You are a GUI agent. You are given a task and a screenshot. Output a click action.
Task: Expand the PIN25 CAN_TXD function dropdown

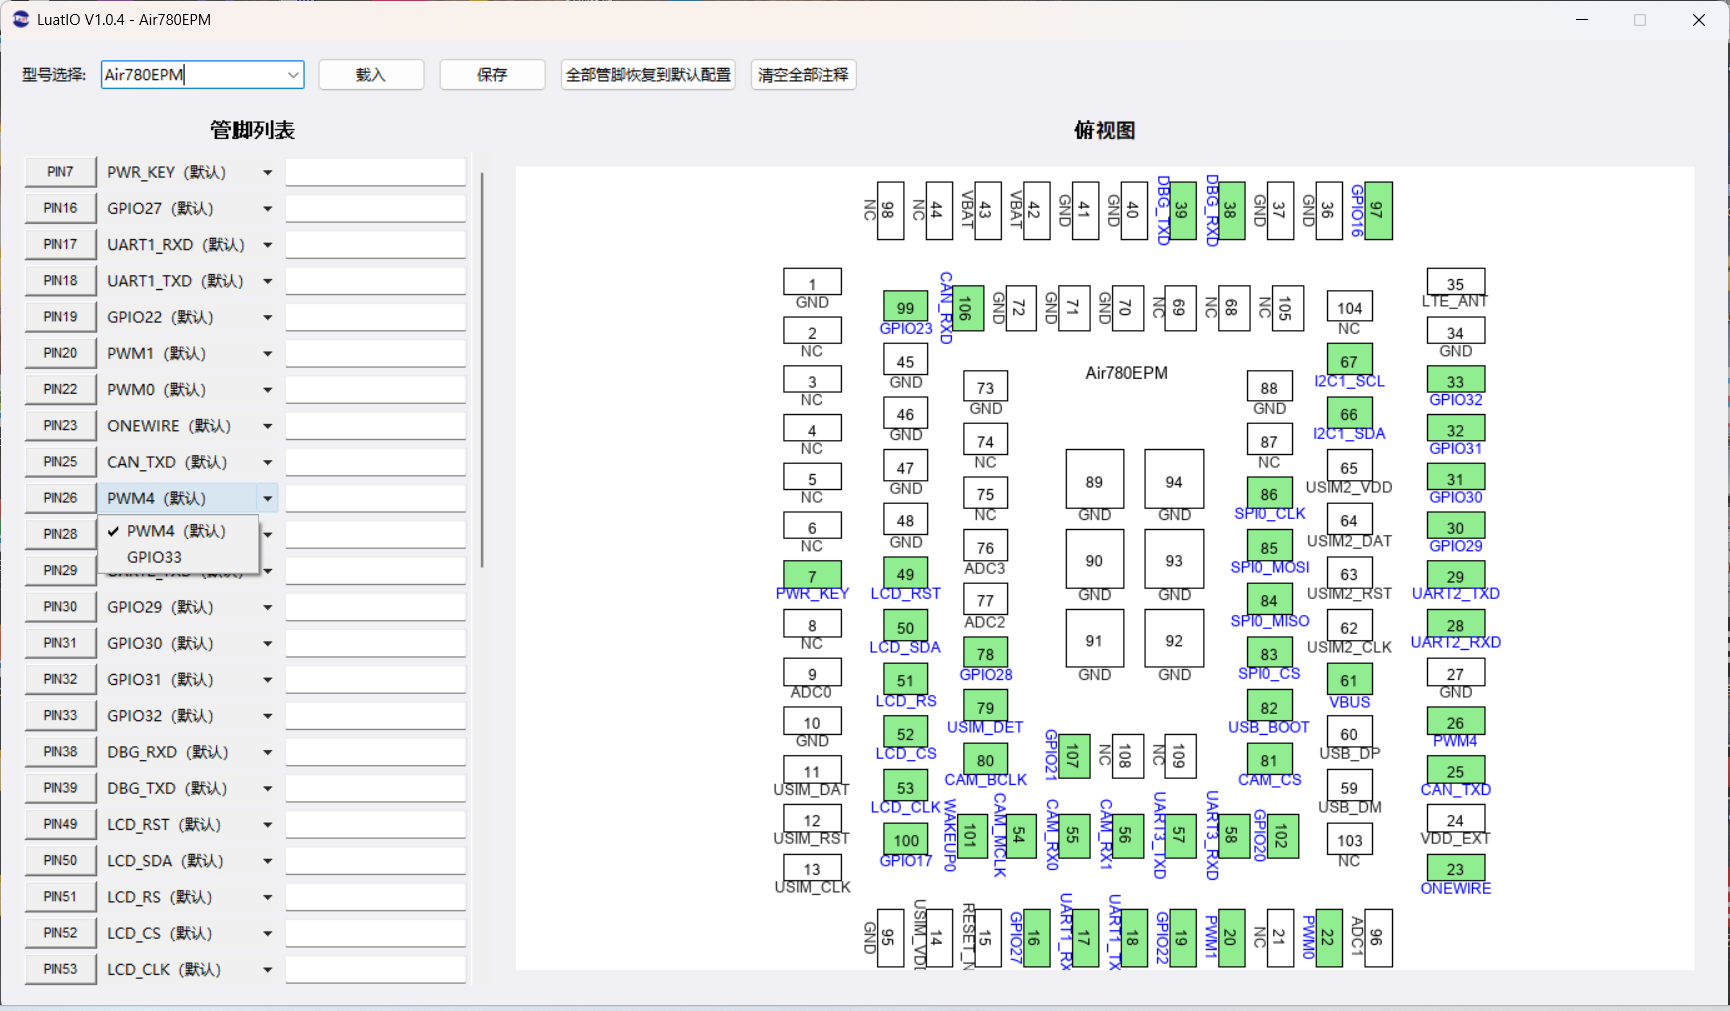(x=267, y=462)
